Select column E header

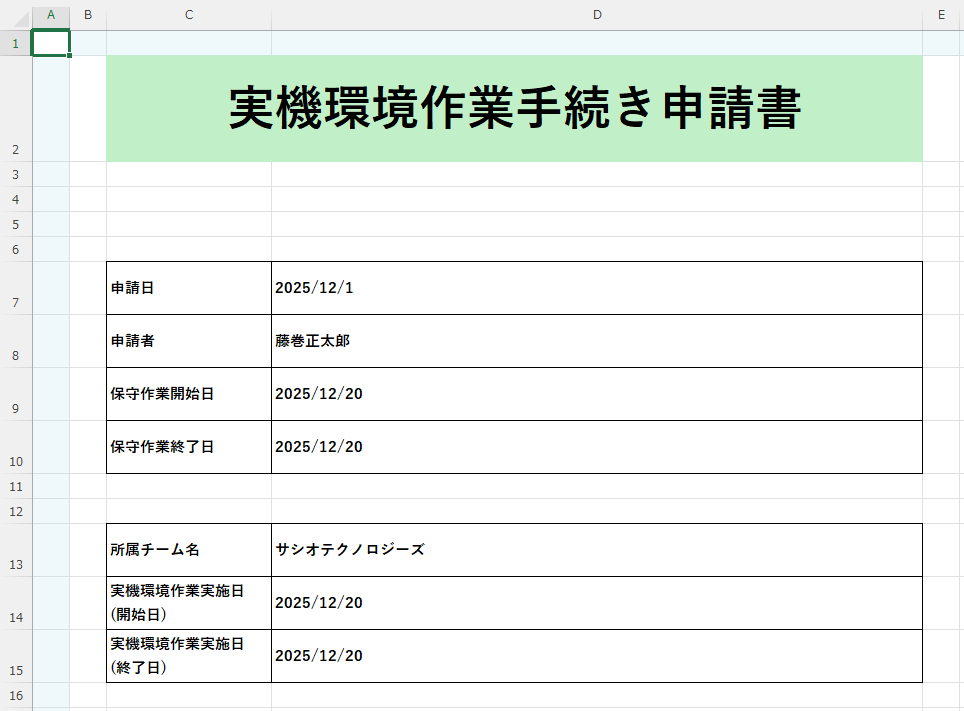[942, 15]
